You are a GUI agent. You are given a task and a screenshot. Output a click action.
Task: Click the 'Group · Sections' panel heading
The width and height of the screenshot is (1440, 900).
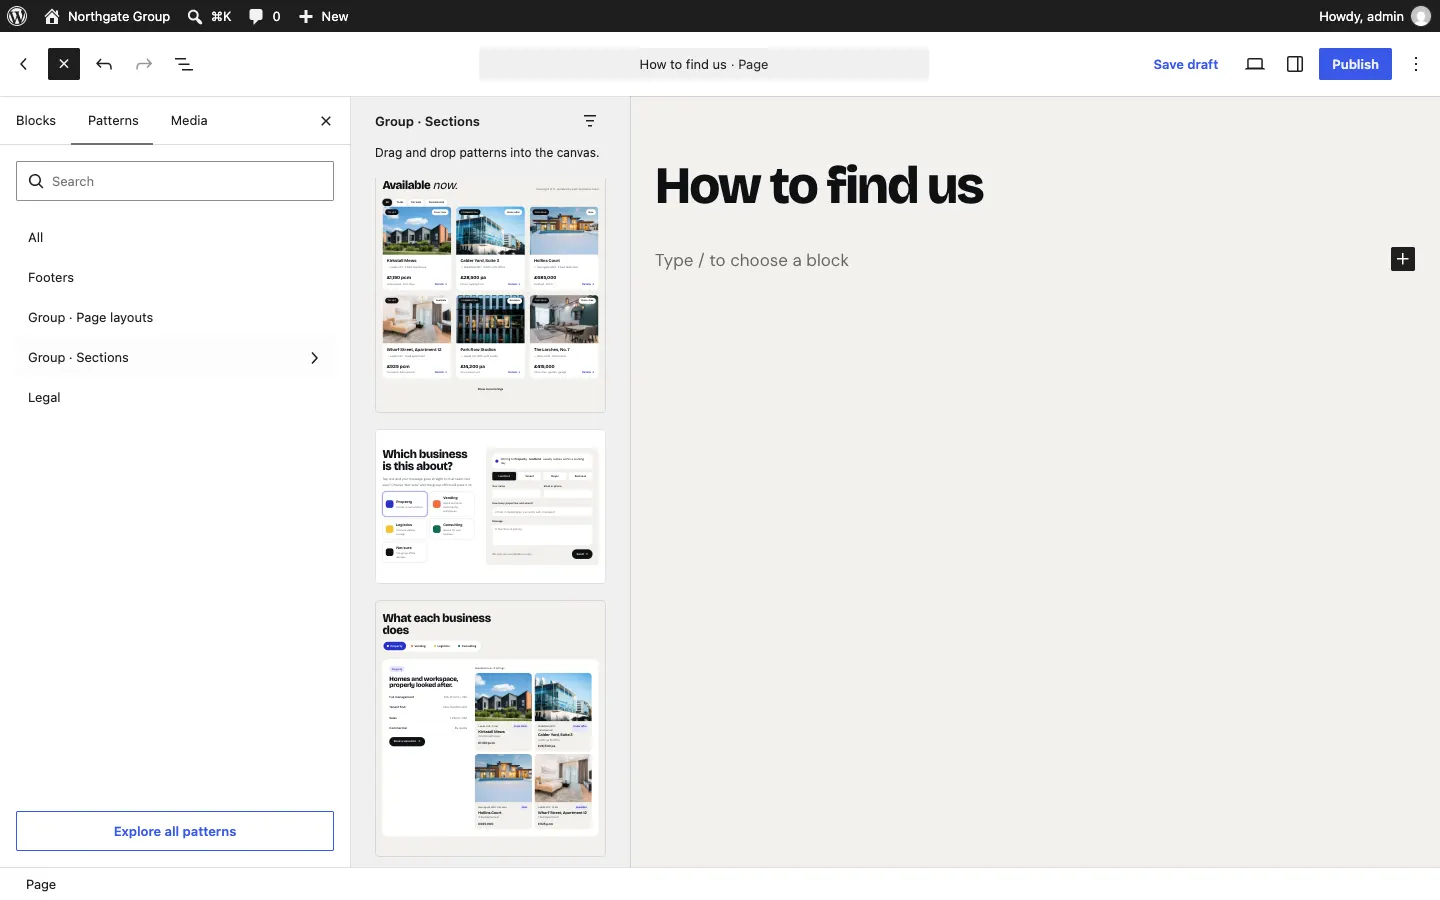click(x=428, y=122)
